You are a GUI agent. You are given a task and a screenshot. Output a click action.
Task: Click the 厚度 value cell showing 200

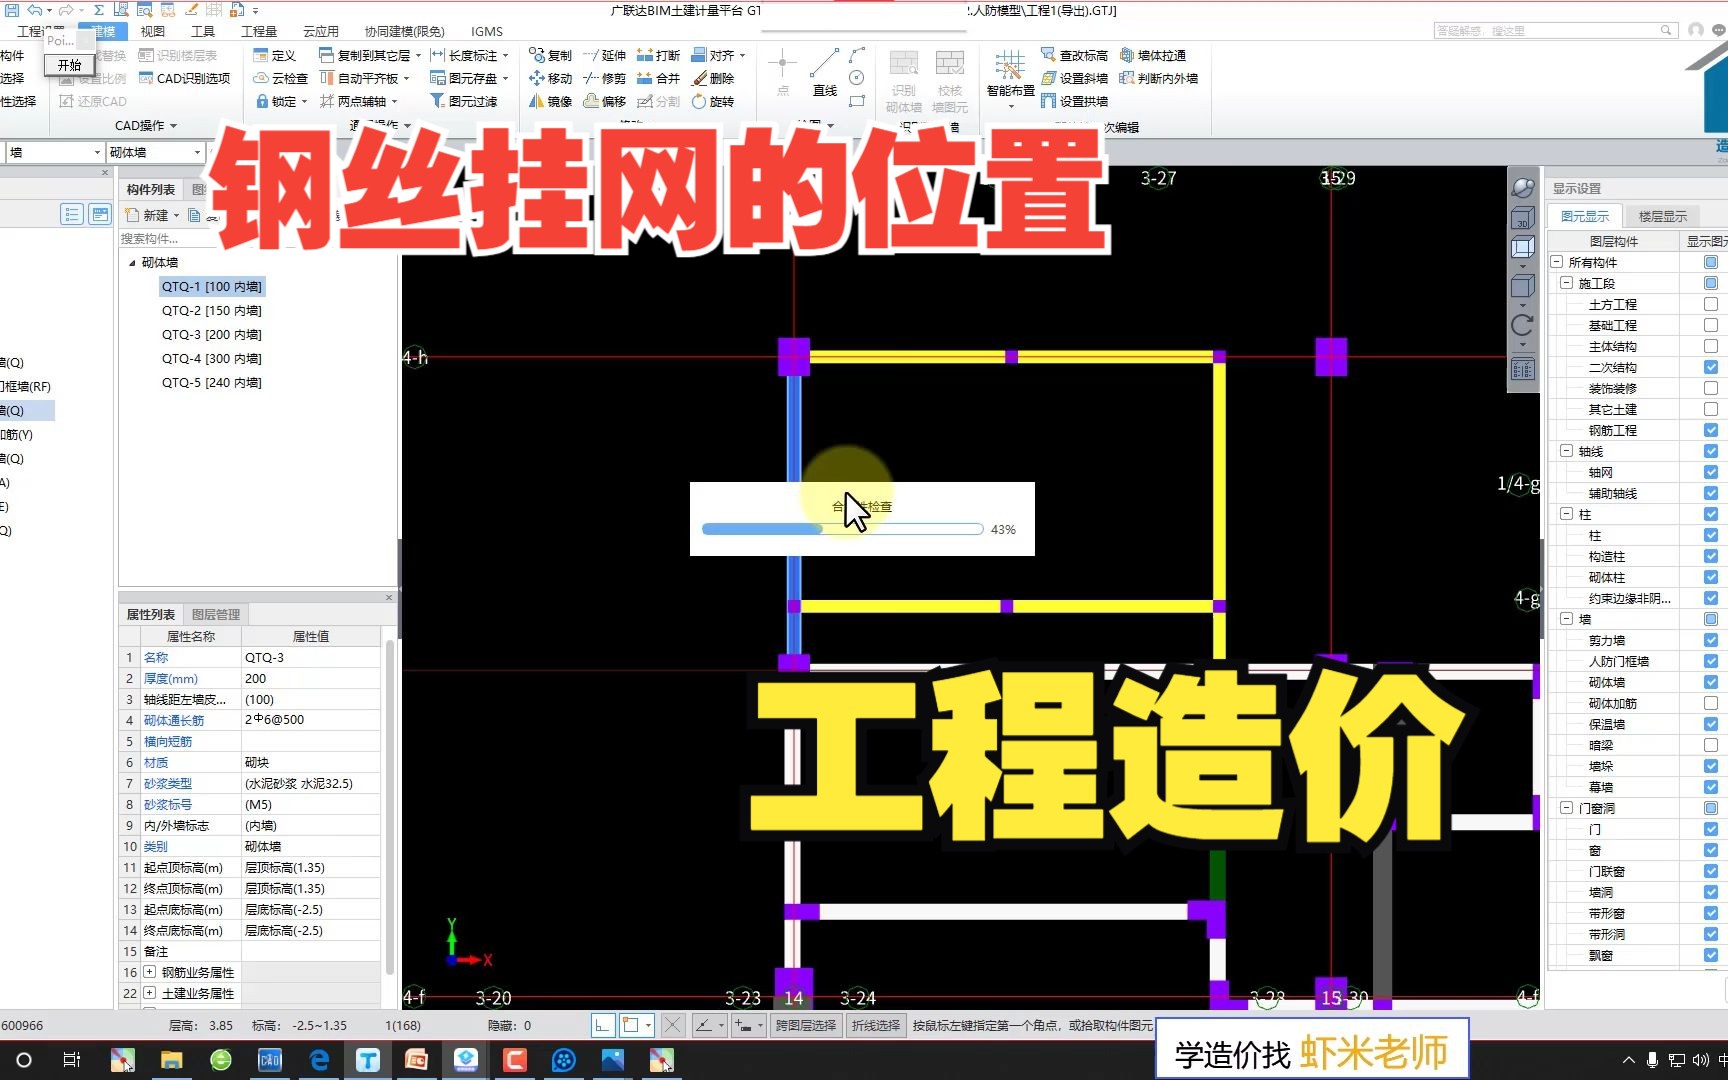click(310, 678)
